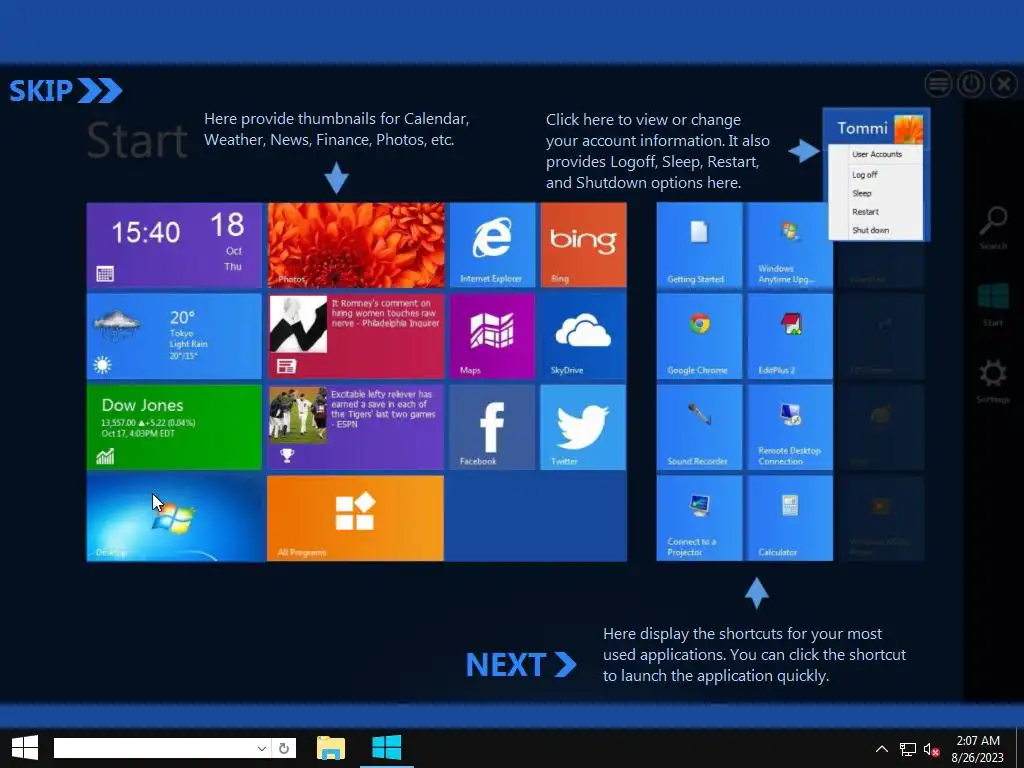Open the Dow Jones finance tile
The height and width of the screenshot is (768, 1024).
(x=174, y=427)
